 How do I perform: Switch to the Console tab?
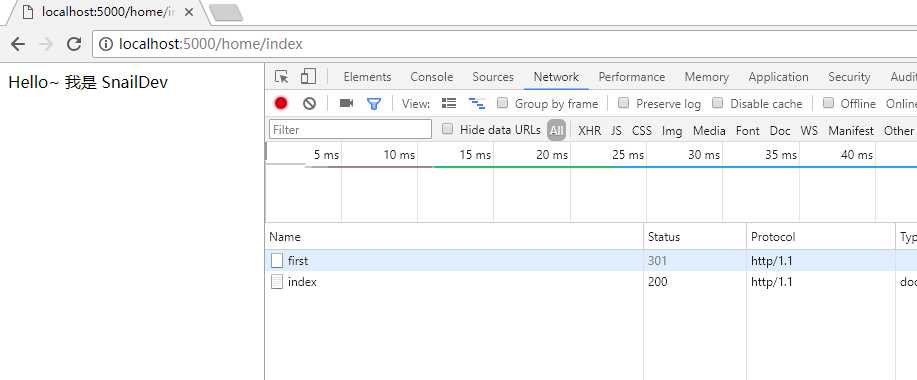432,77
